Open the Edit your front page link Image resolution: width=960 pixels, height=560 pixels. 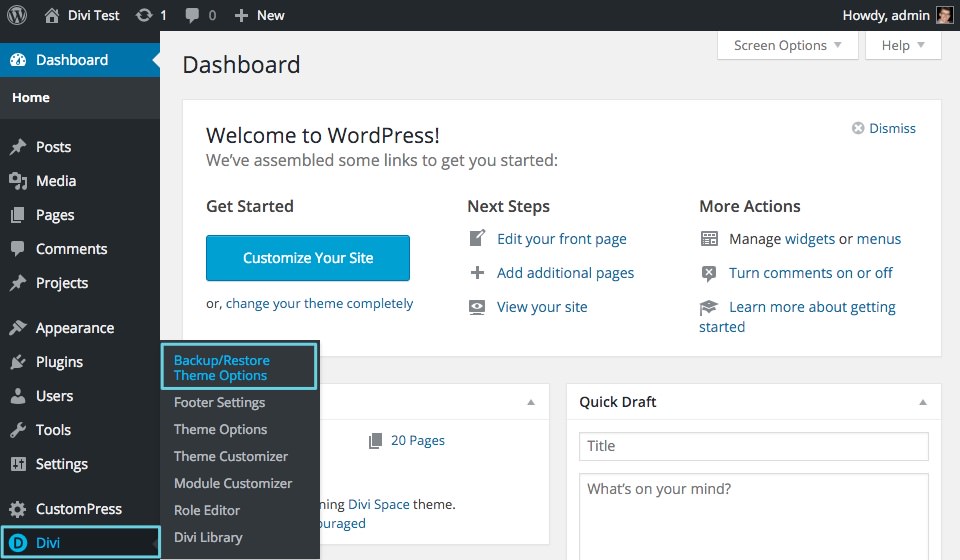click(561, 239)
